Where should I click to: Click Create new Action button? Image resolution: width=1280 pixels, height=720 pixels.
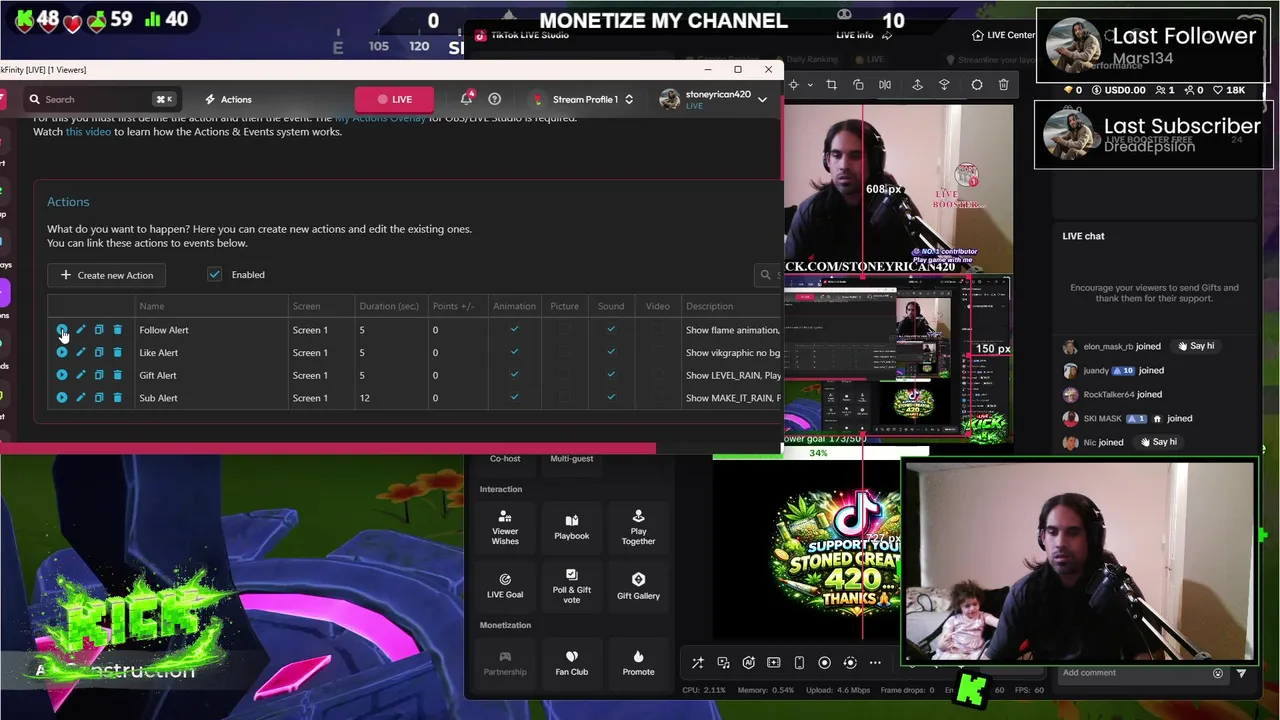(x=107, y=275)
